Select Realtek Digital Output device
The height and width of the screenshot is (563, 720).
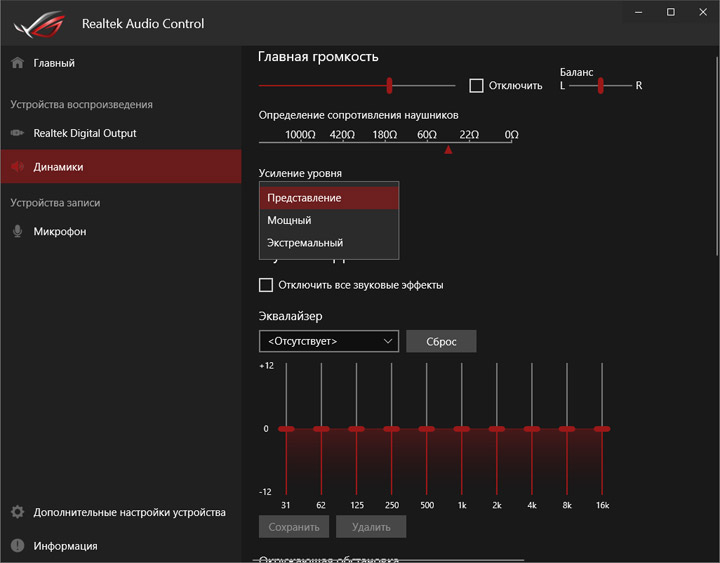point(121,133)
